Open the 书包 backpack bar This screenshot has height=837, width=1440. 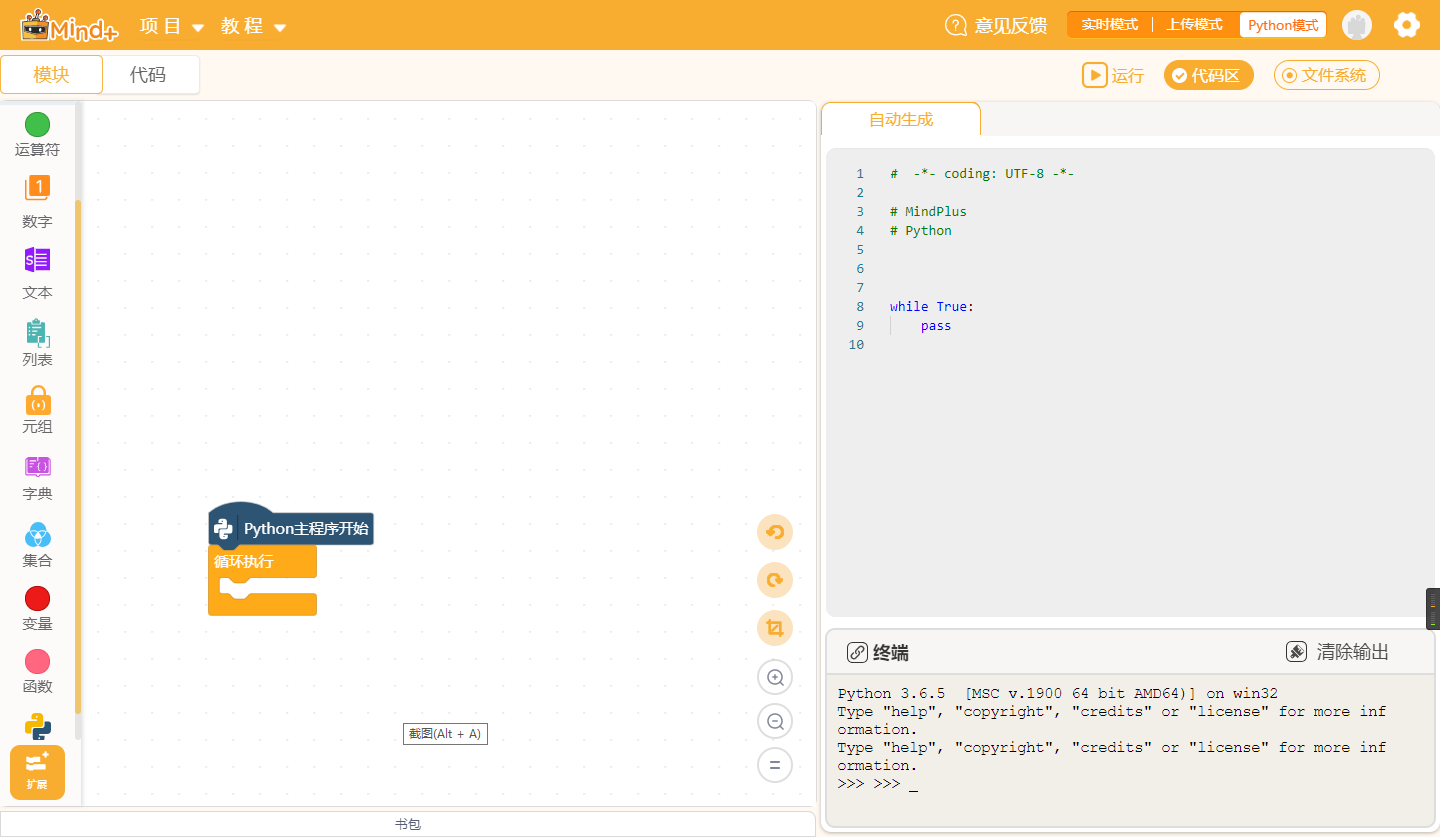408,824
